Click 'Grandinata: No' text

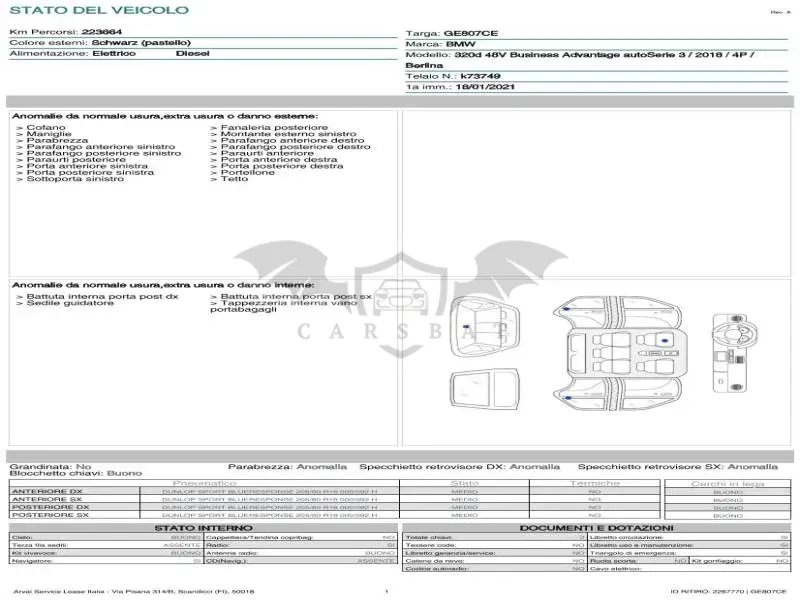coord(50,467)
